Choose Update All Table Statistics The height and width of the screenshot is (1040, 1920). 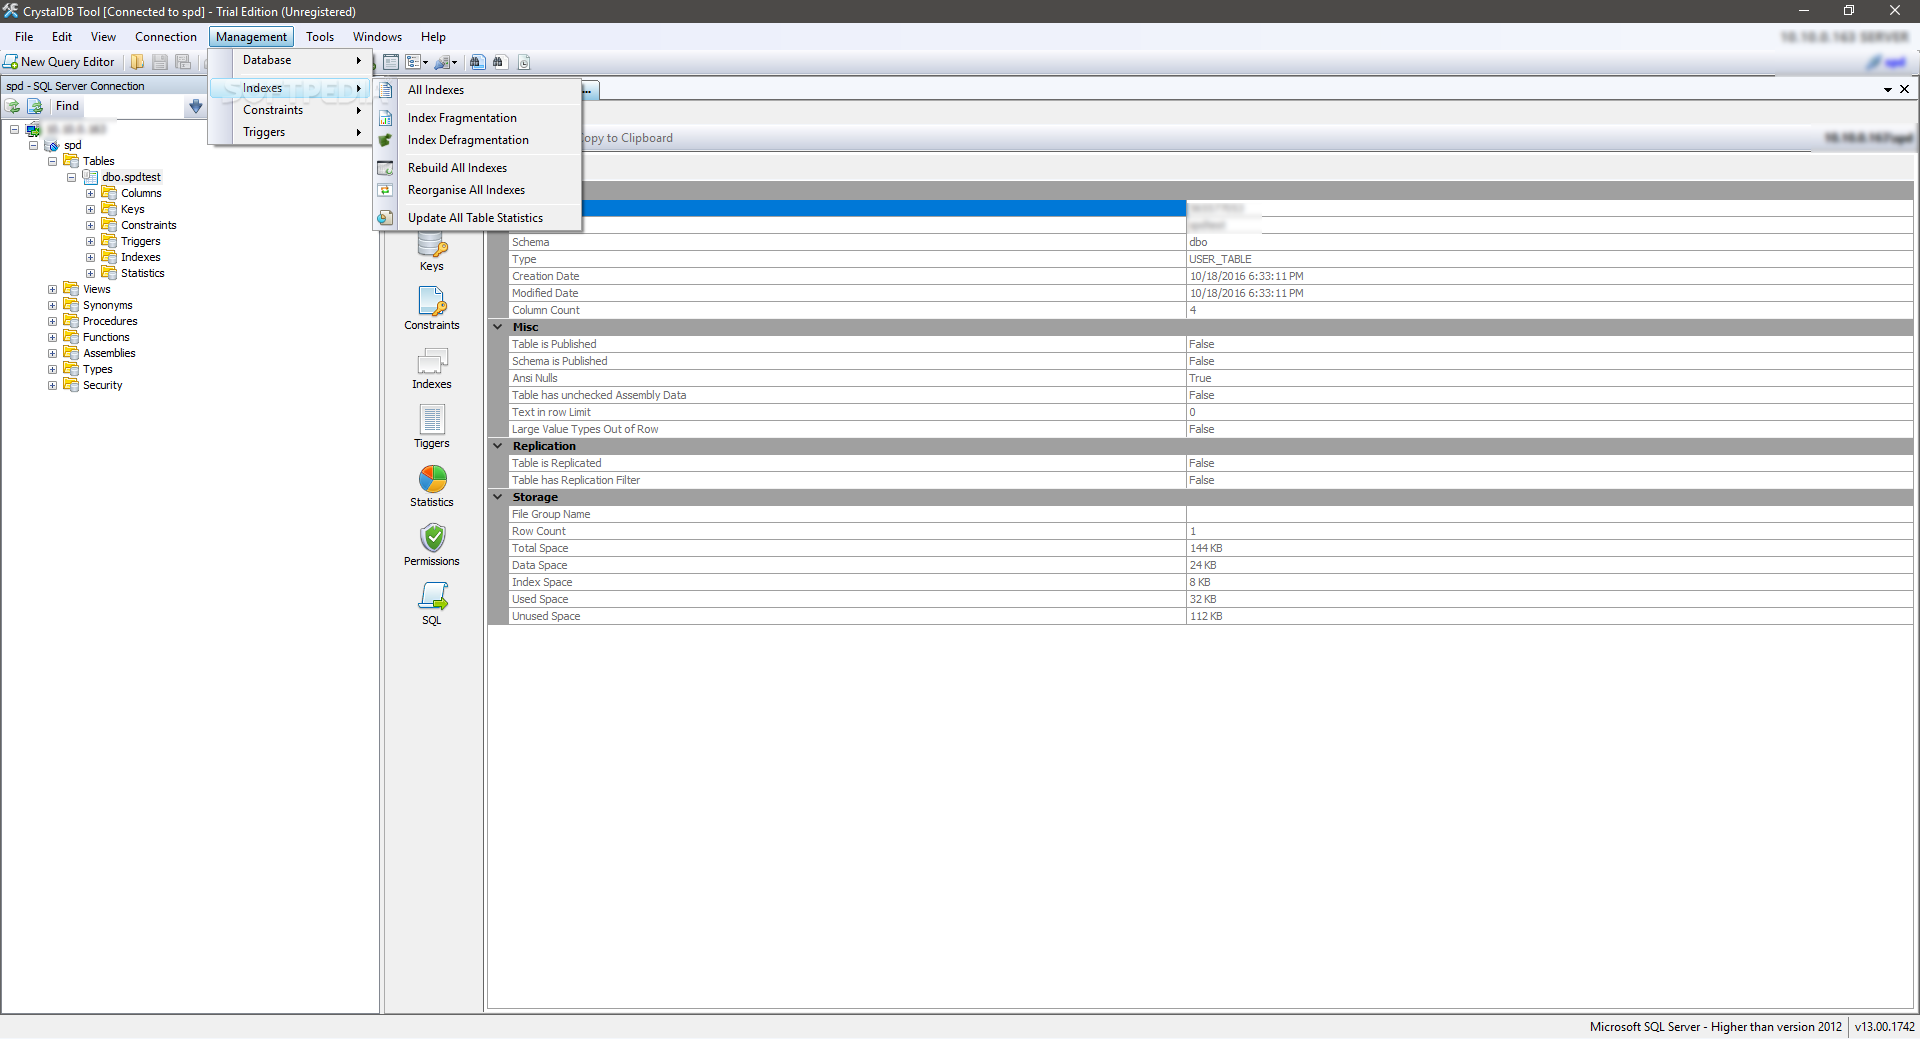[477, 218]
